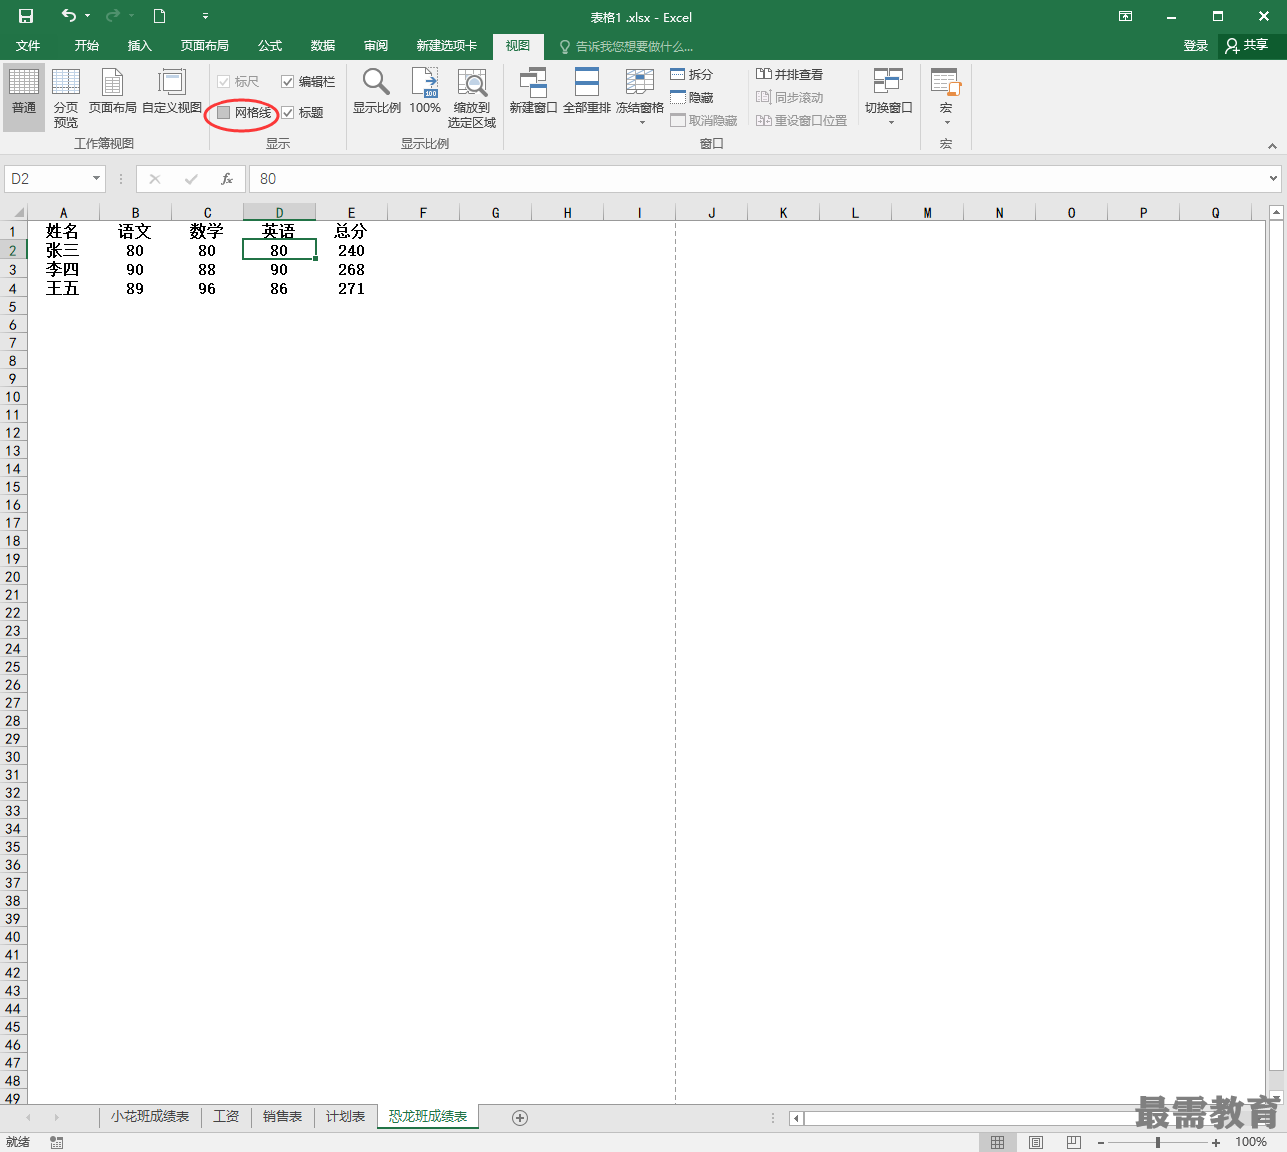1287x1152 pixels.
Task: Expand the formula bar with chevron
Action: (1273, 179)
